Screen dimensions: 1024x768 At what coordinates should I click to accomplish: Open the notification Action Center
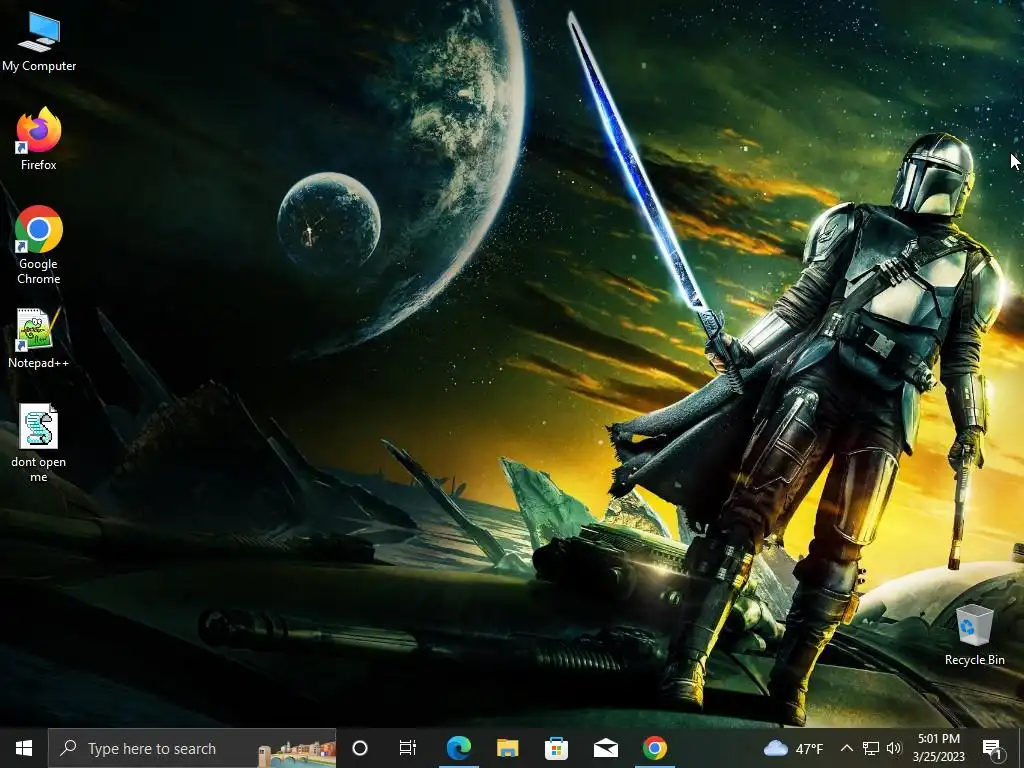click(993, 748)
